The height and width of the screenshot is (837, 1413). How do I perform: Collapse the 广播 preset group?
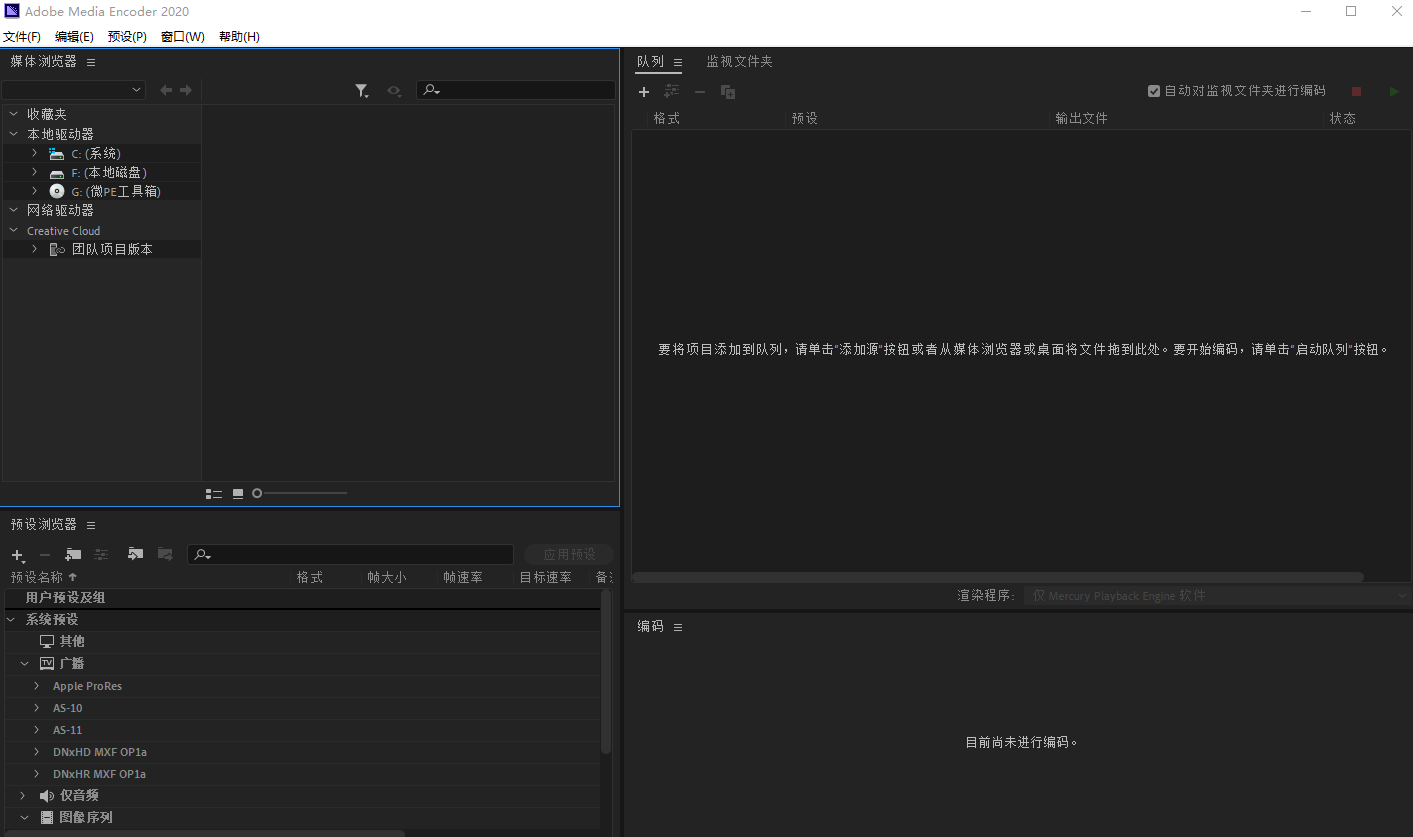(x=25, y=663)
